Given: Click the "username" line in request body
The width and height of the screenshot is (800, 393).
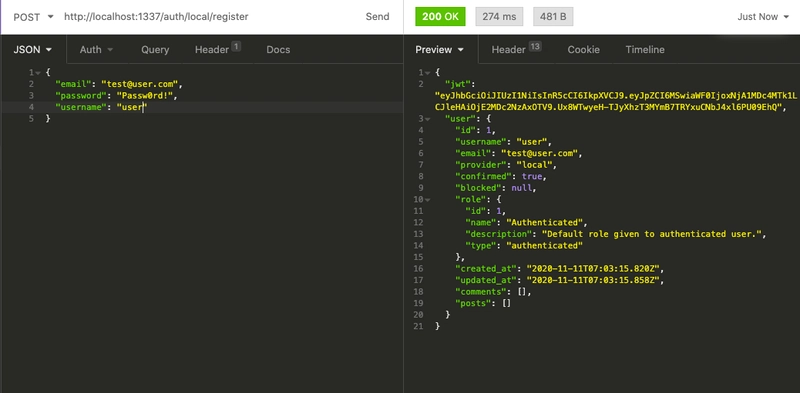Looking at the screenshot, I should tap(101, 107).
